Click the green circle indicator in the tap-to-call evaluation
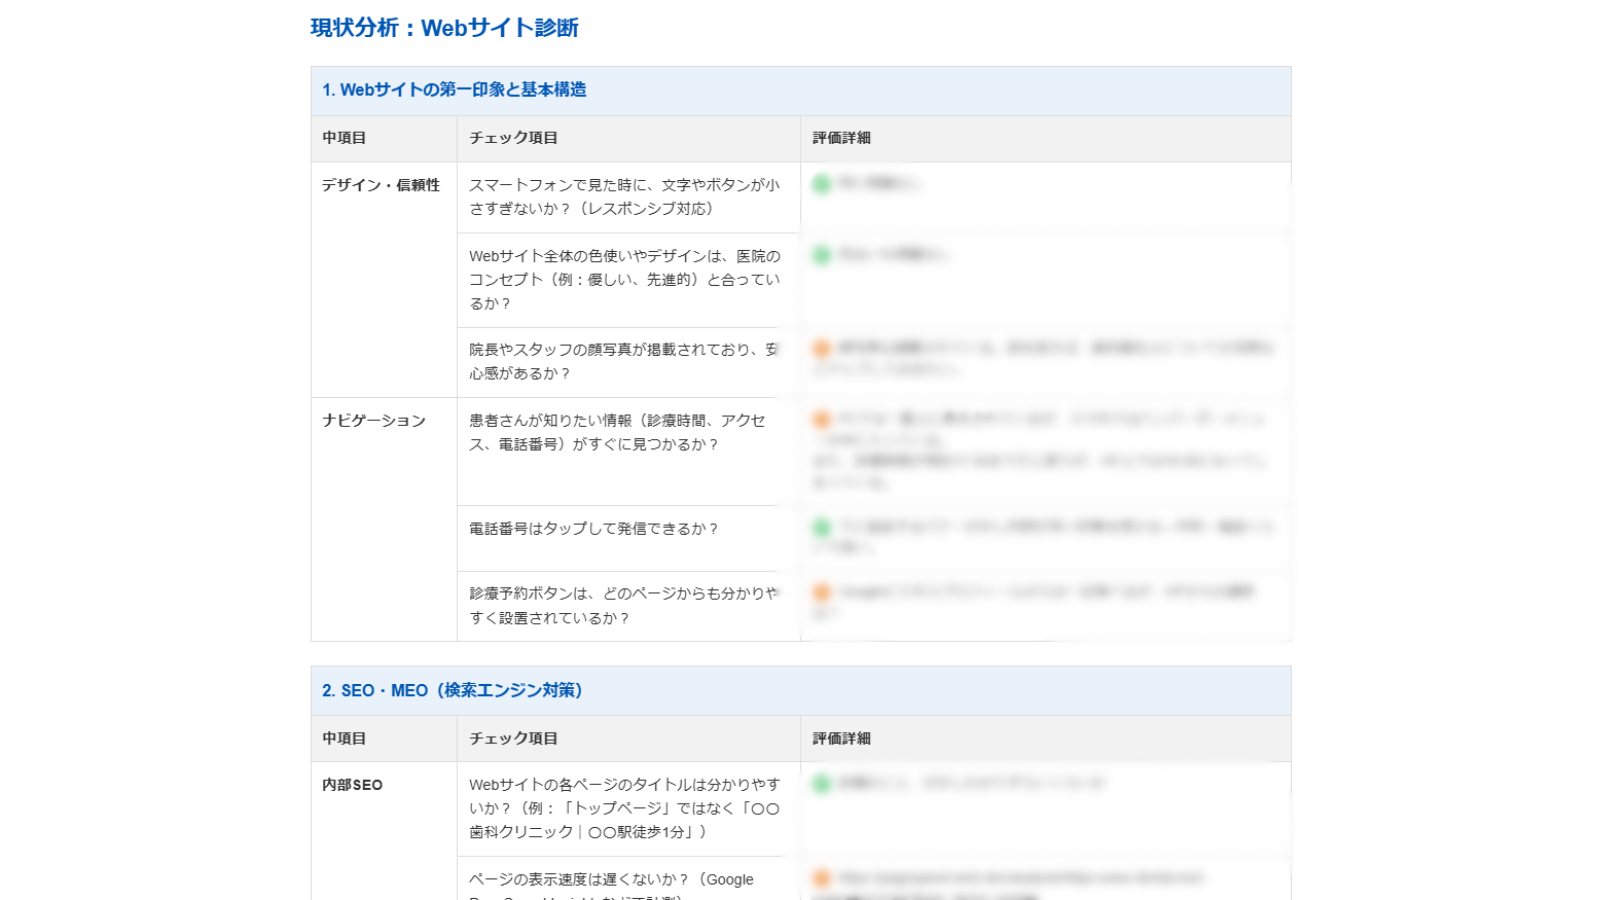Screen dimensions: 1600x900 click(820, 527)
